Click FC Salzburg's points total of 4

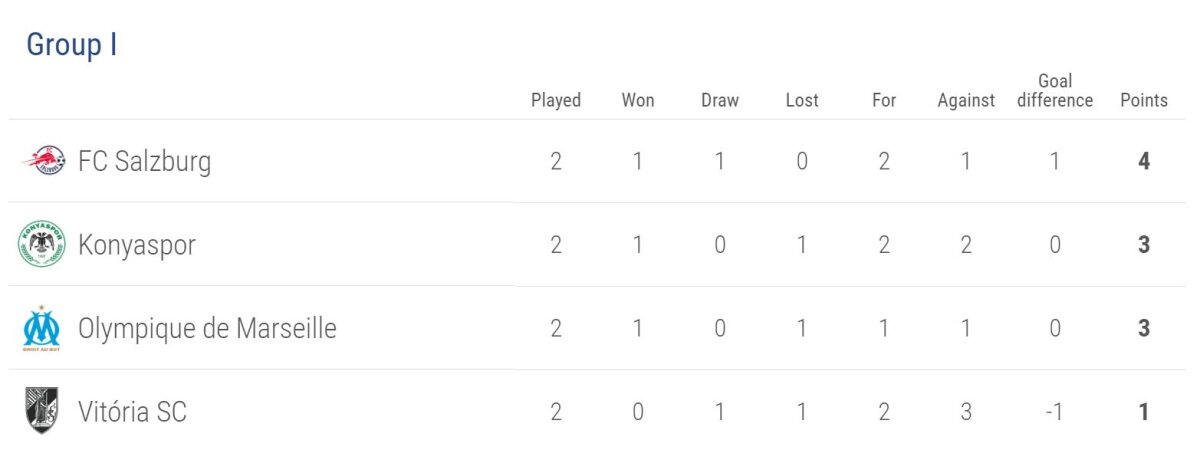click(x=1144, y=161)
